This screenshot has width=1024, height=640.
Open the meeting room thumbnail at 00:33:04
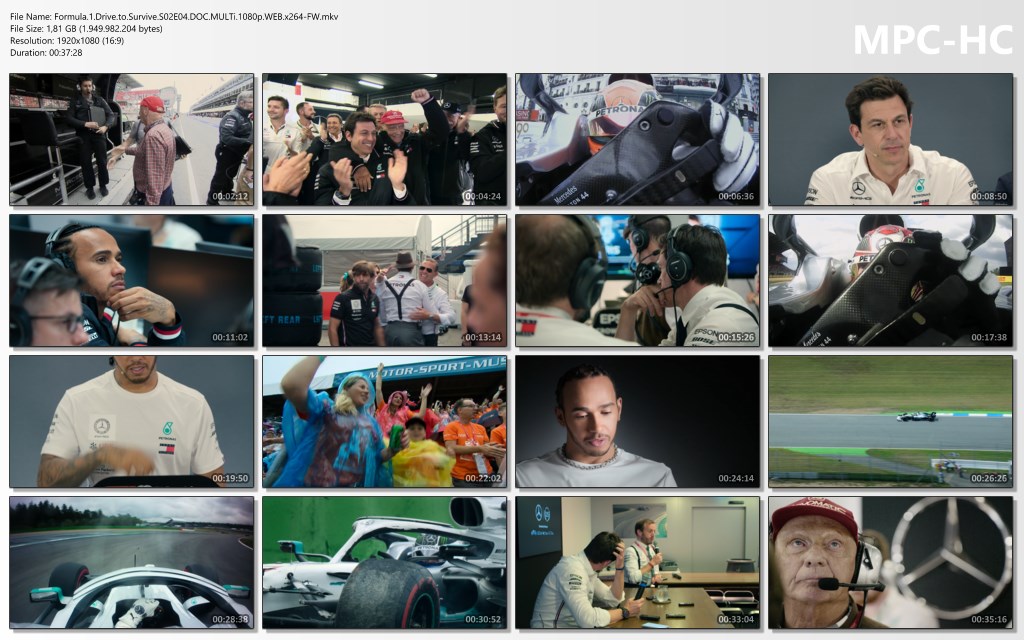click(x=637, y=562)
